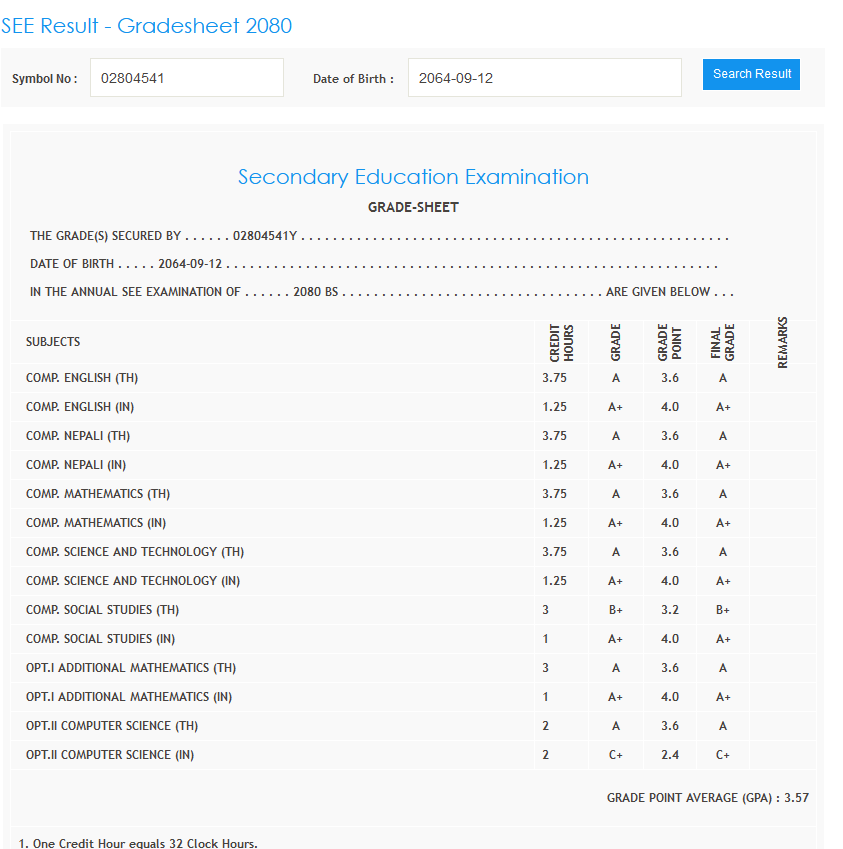Viewport: 843px width, 849px height.
Task: Click the SEE Result - Gradesheet 2080 heading
Action: 147,26
